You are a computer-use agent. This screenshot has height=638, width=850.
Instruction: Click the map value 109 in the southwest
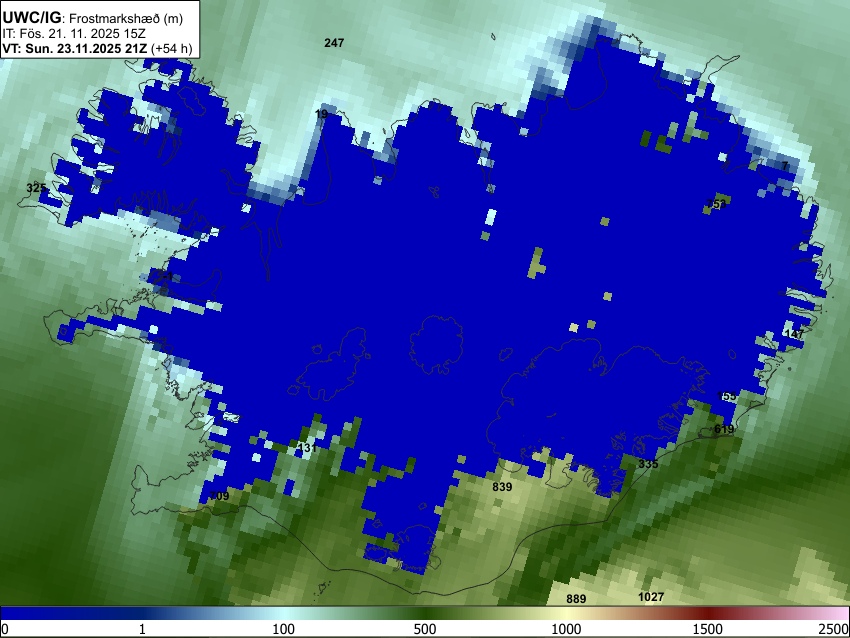click(219, 495)
